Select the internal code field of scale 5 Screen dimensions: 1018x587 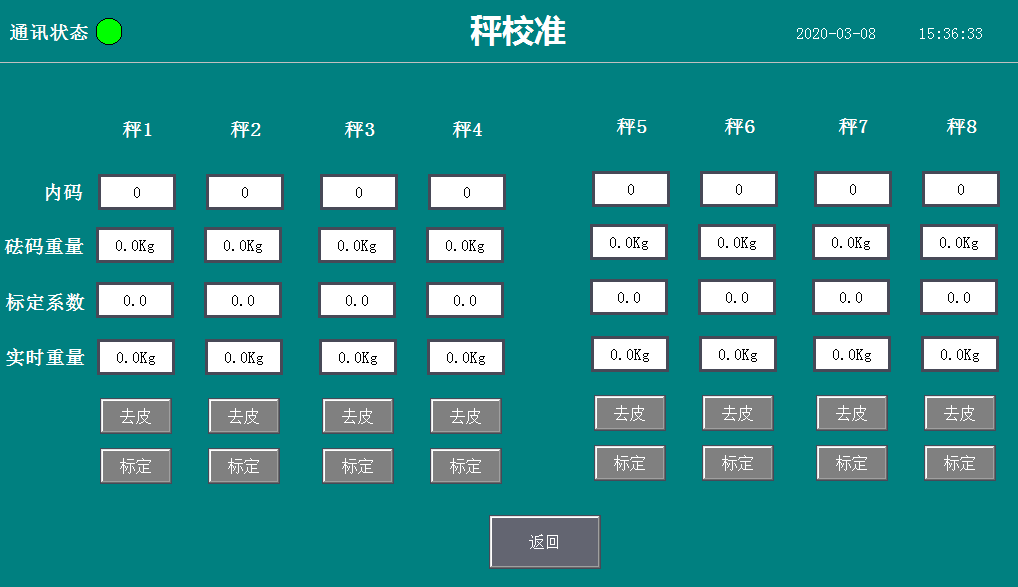630,189
